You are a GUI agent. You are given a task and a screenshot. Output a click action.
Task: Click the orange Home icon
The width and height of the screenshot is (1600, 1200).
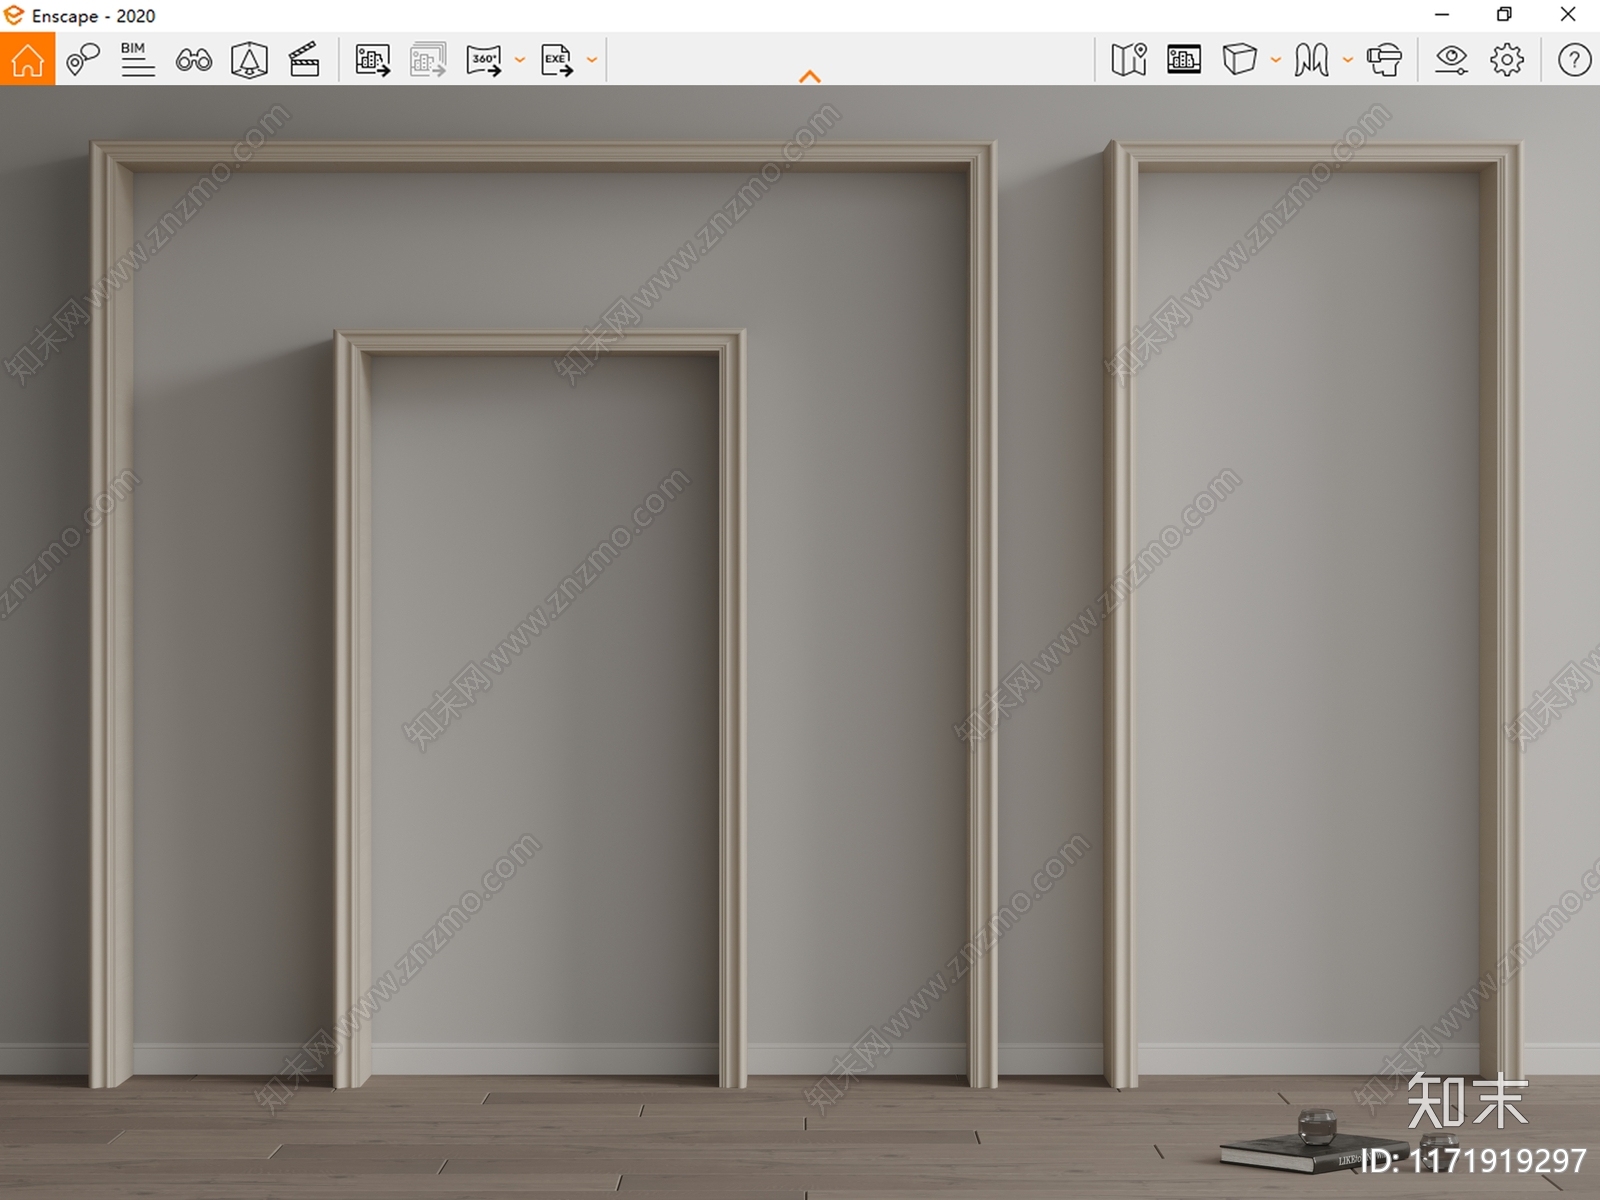pos(27,59)
